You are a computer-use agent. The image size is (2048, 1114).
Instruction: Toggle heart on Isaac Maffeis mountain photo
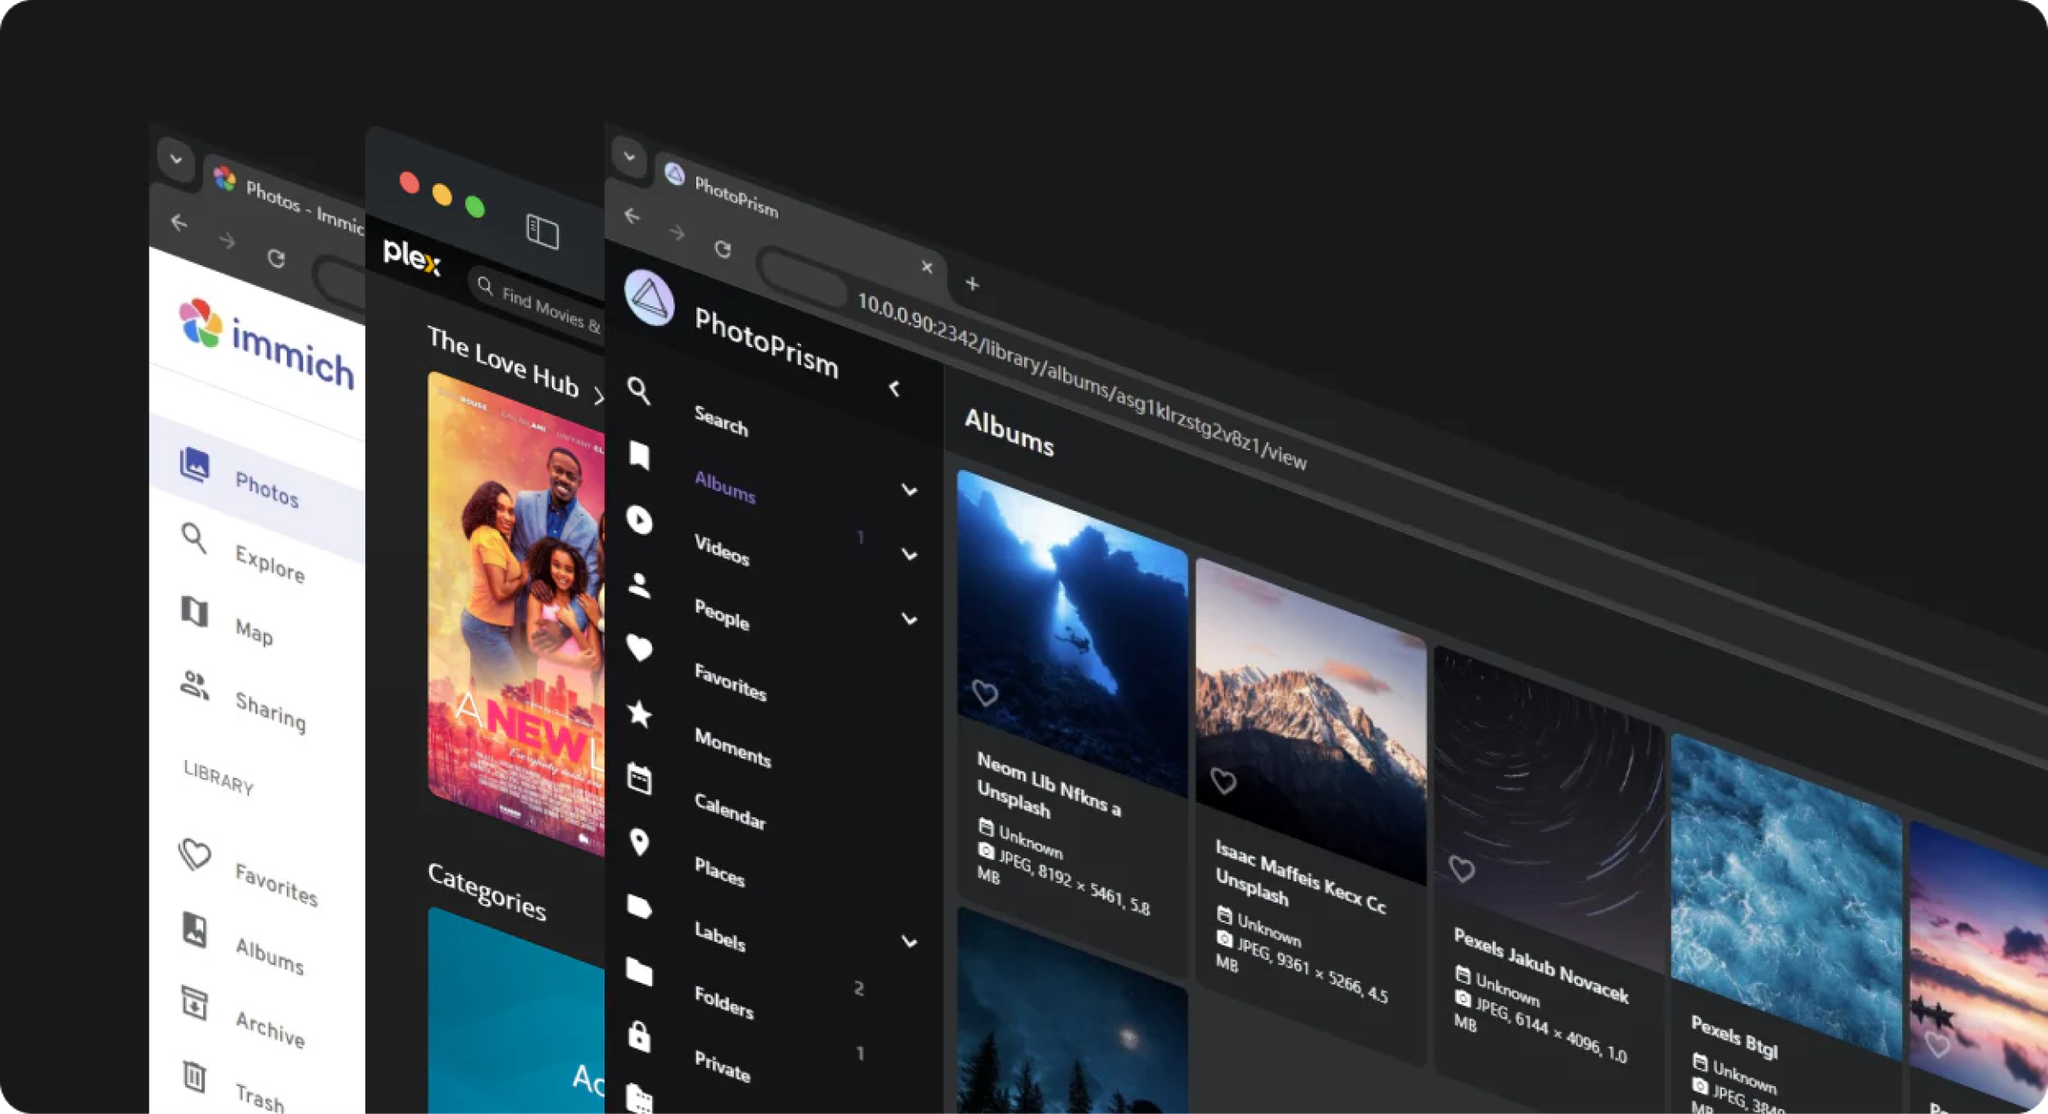click(1223, 780)
